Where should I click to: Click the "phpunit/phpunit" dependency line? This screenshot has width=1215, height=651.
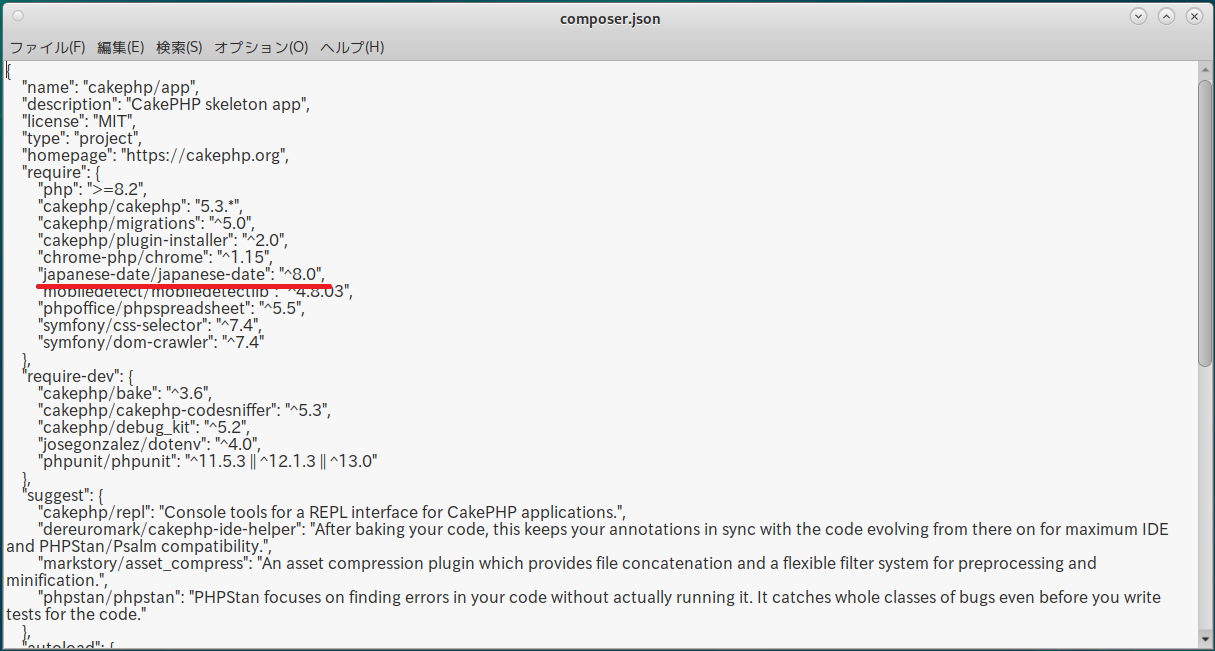[110, 461]
